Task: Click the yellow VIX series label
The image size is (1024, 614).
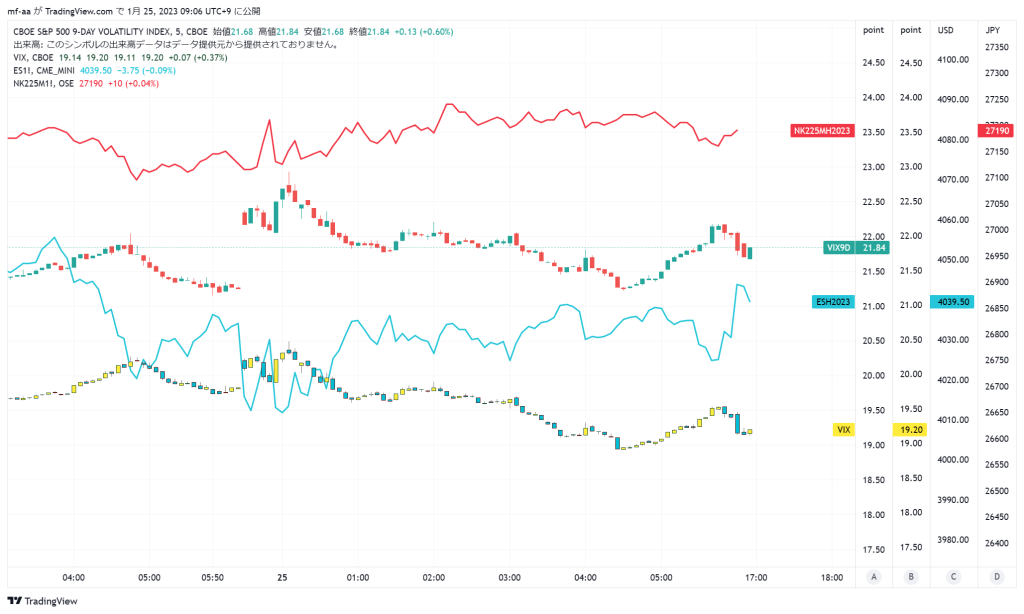Action: pos(844,429)
